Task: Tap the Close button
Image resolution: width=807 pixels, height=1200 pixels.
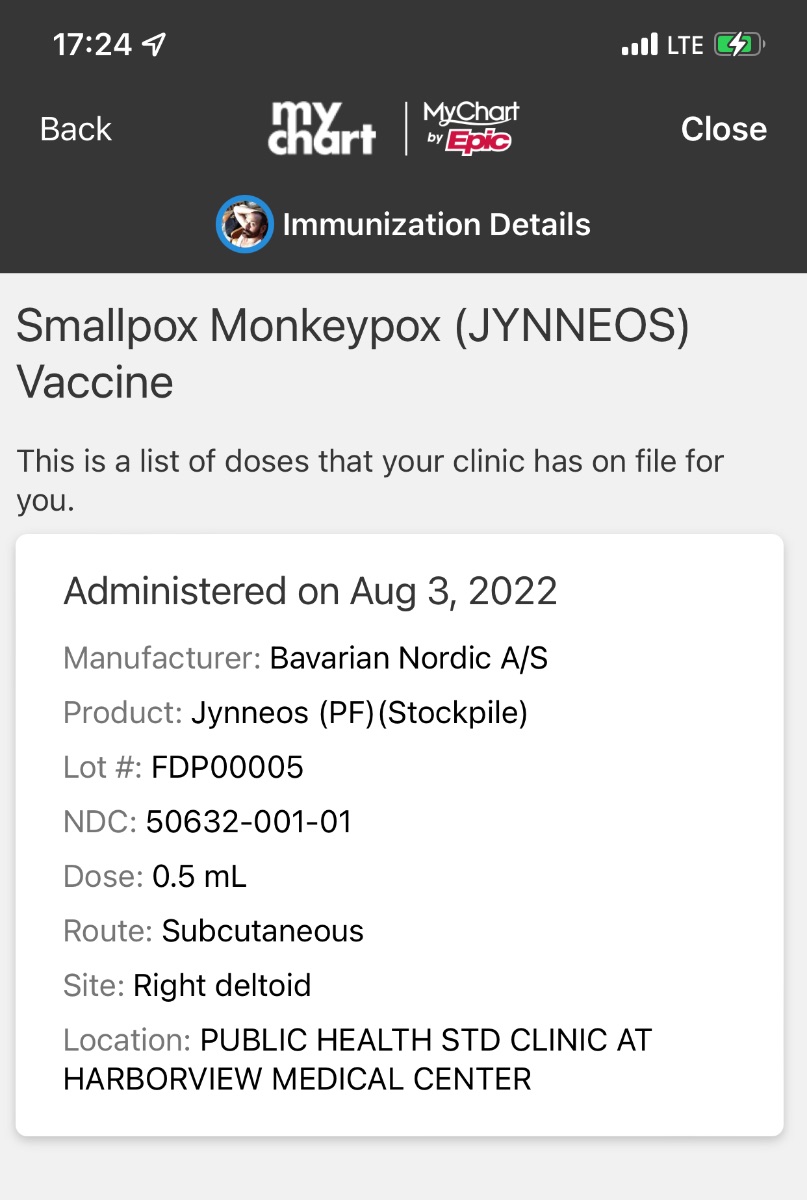Action: point(724,129)
